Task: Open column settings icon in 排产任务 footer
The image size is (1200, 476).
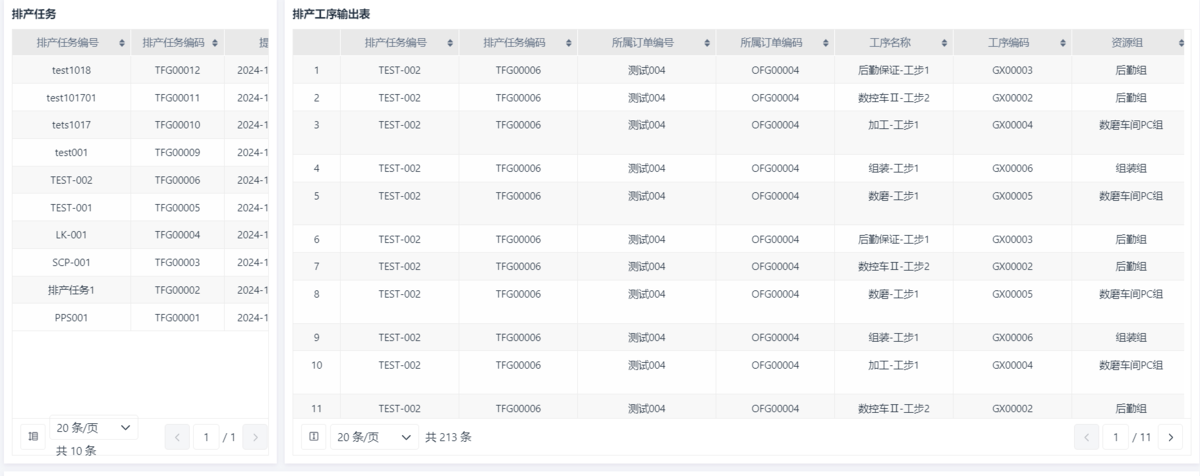Action: click(33, 437)
